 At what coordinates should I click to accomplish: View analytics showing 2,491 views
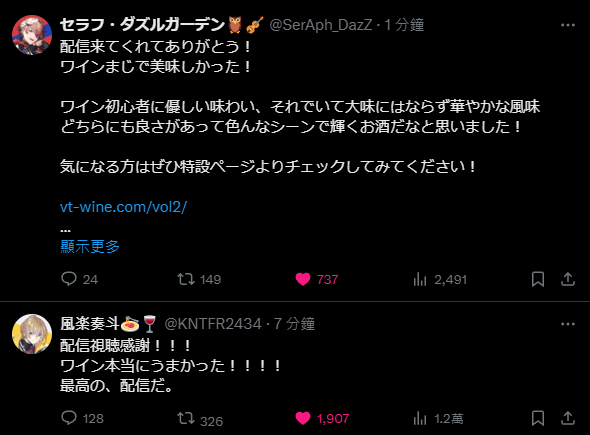click(x=440, y=279)
